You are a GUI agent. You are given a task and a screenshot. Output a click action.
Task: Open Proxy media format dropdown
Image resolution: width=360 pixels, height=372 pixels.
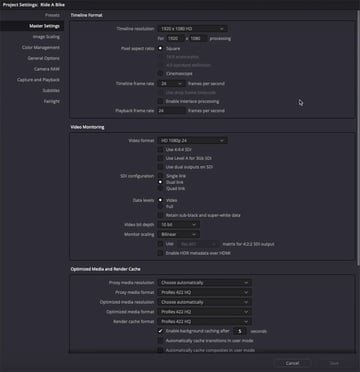click(204, 292)
